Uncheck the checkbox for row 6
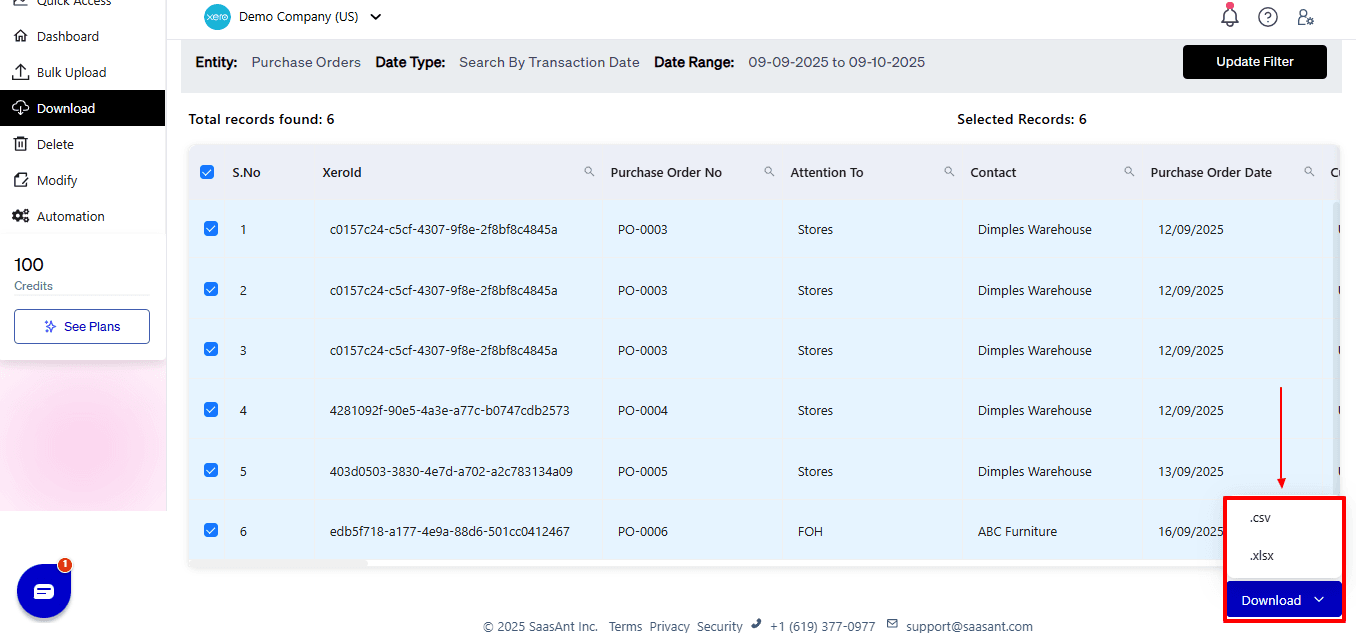 point(211,531)
